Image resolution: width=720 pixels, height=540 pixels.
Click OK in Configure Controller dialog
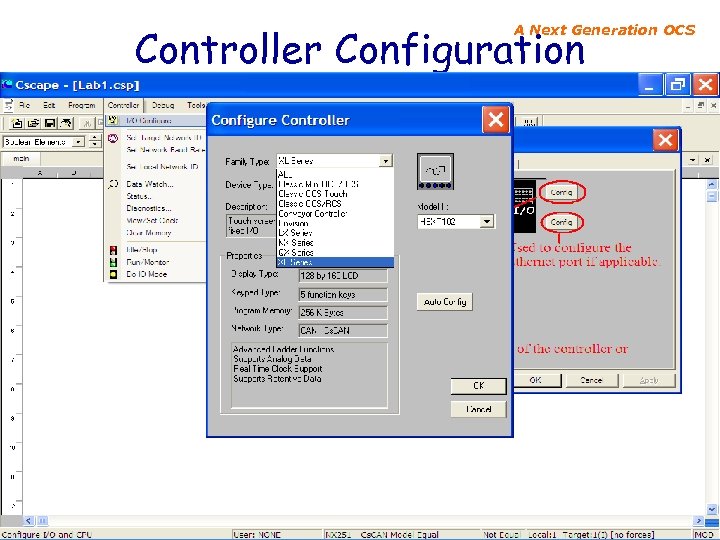coord(478,386)
